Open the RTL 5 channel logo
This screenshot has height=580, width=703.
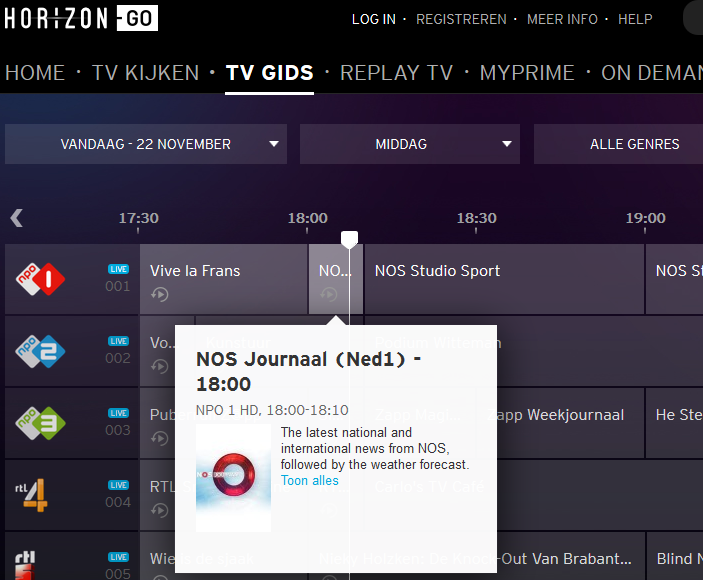pos(26,565)
